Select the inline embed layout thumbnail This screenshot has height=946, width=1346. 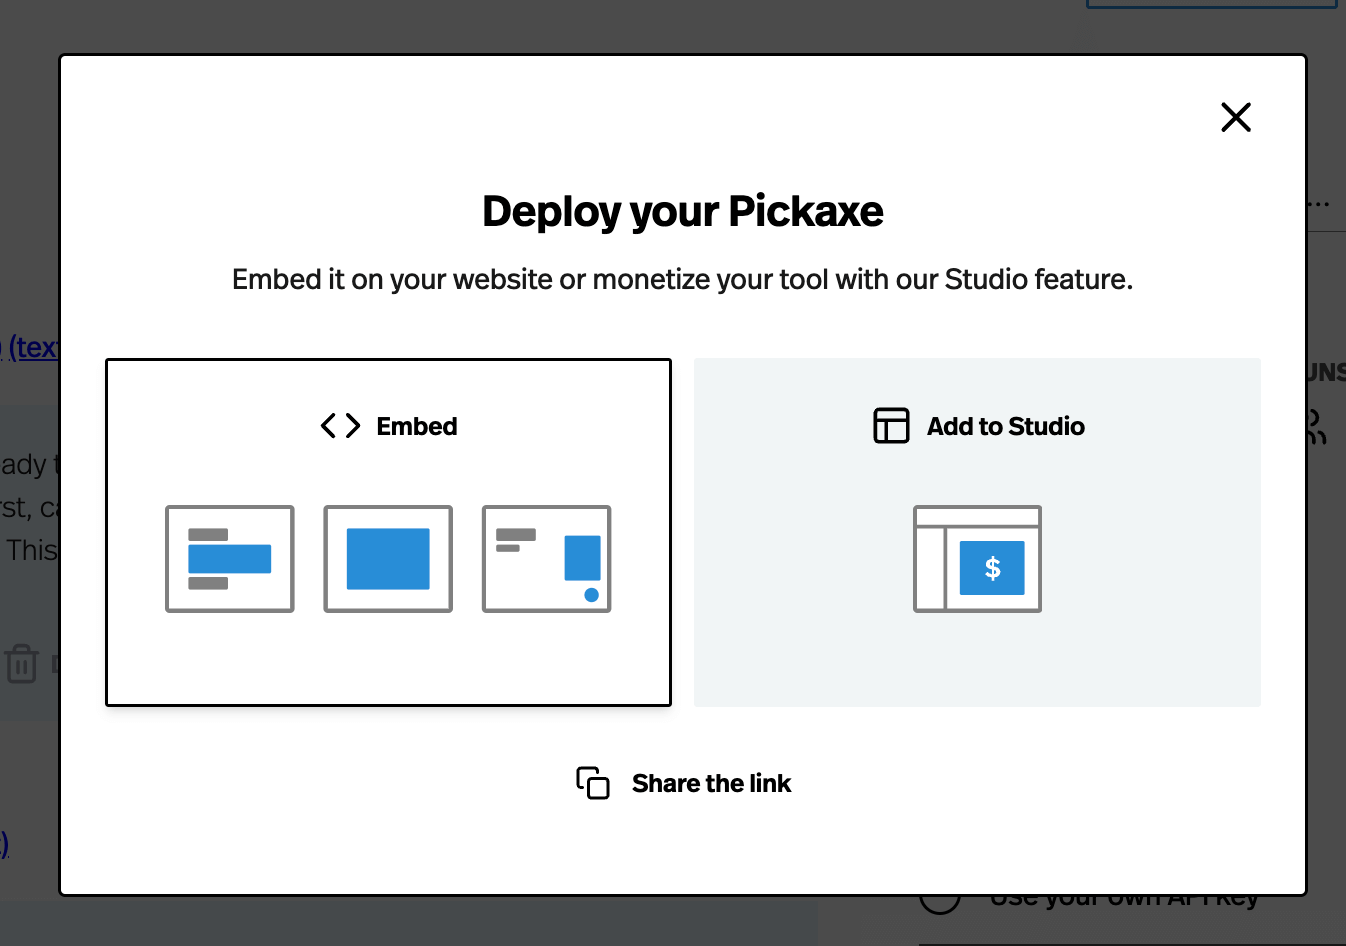(x=230, y=559)
